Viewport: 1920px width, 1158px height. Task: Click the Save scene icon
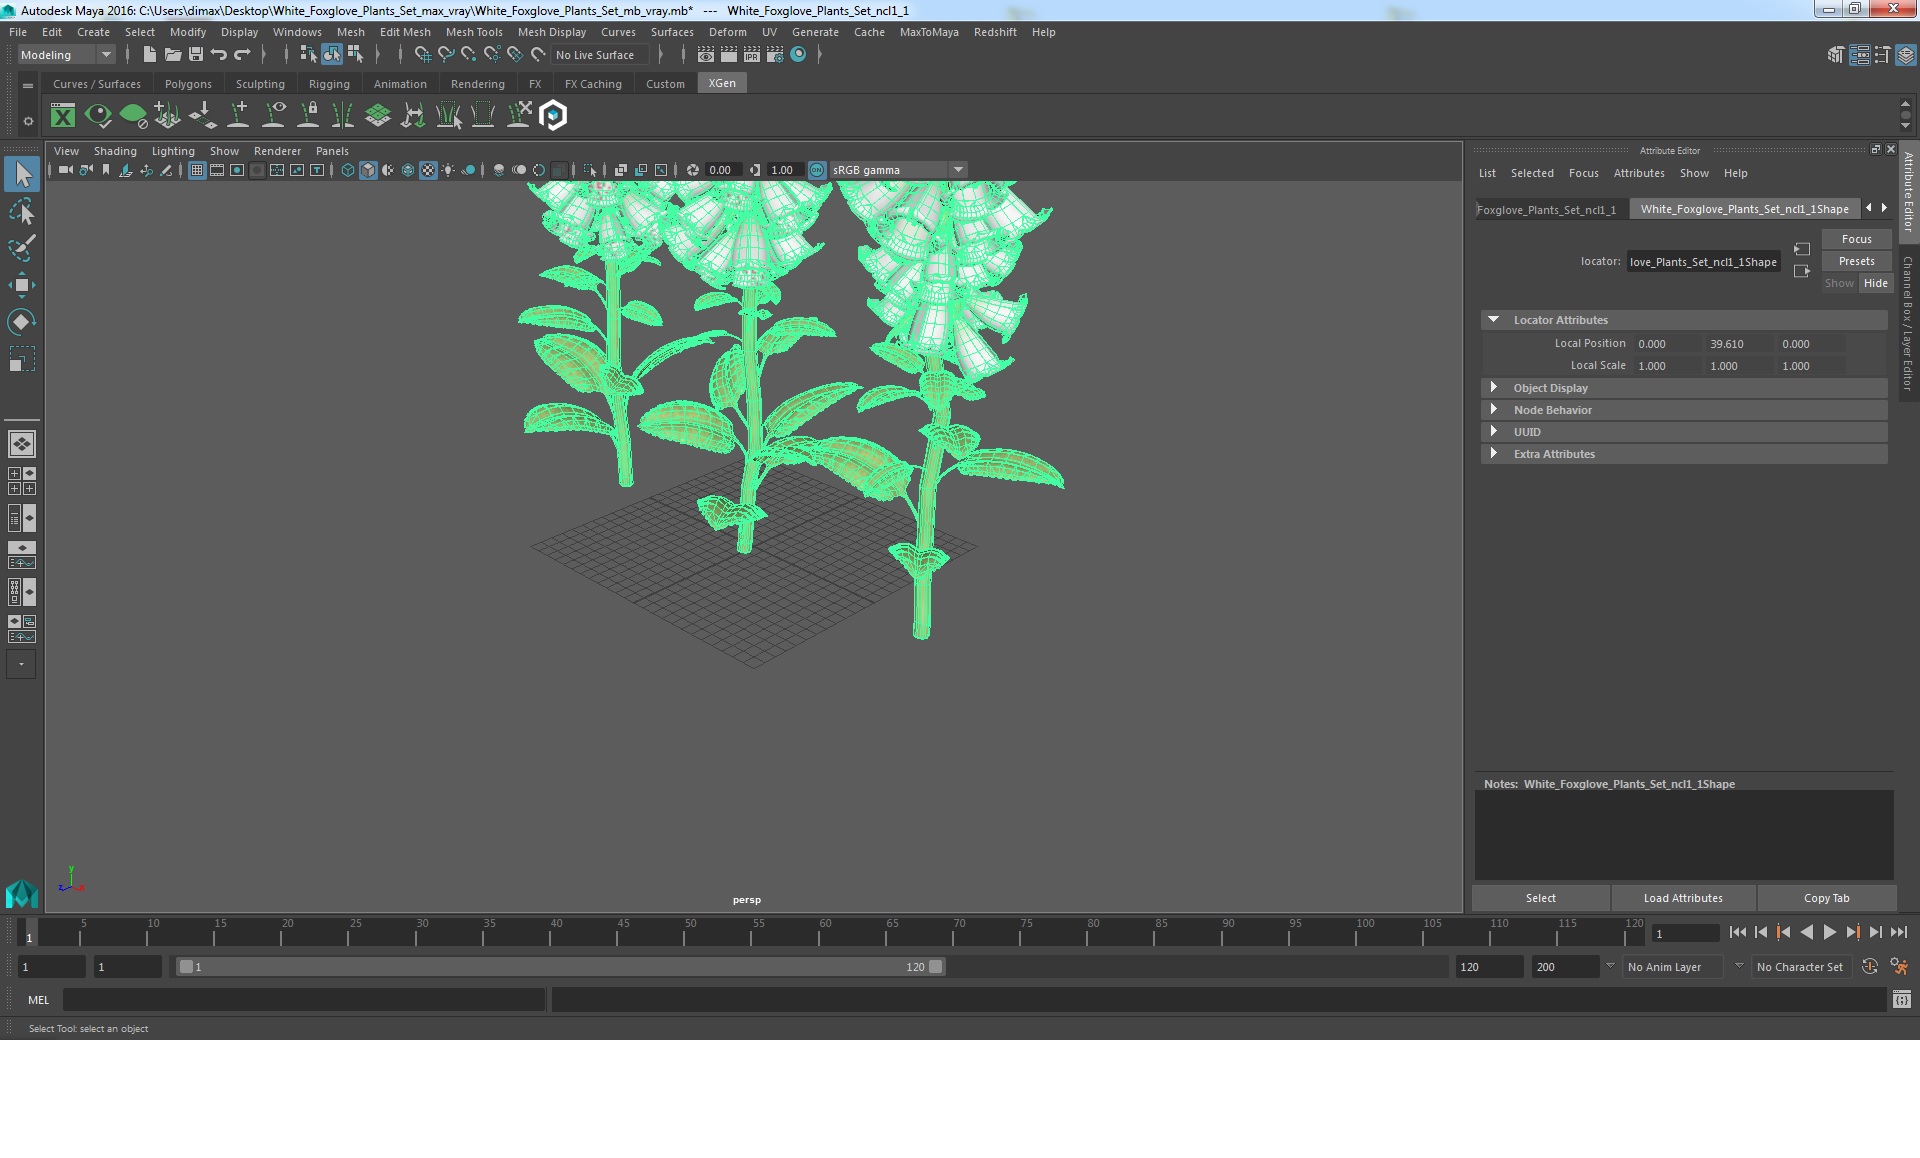[196, 54]
